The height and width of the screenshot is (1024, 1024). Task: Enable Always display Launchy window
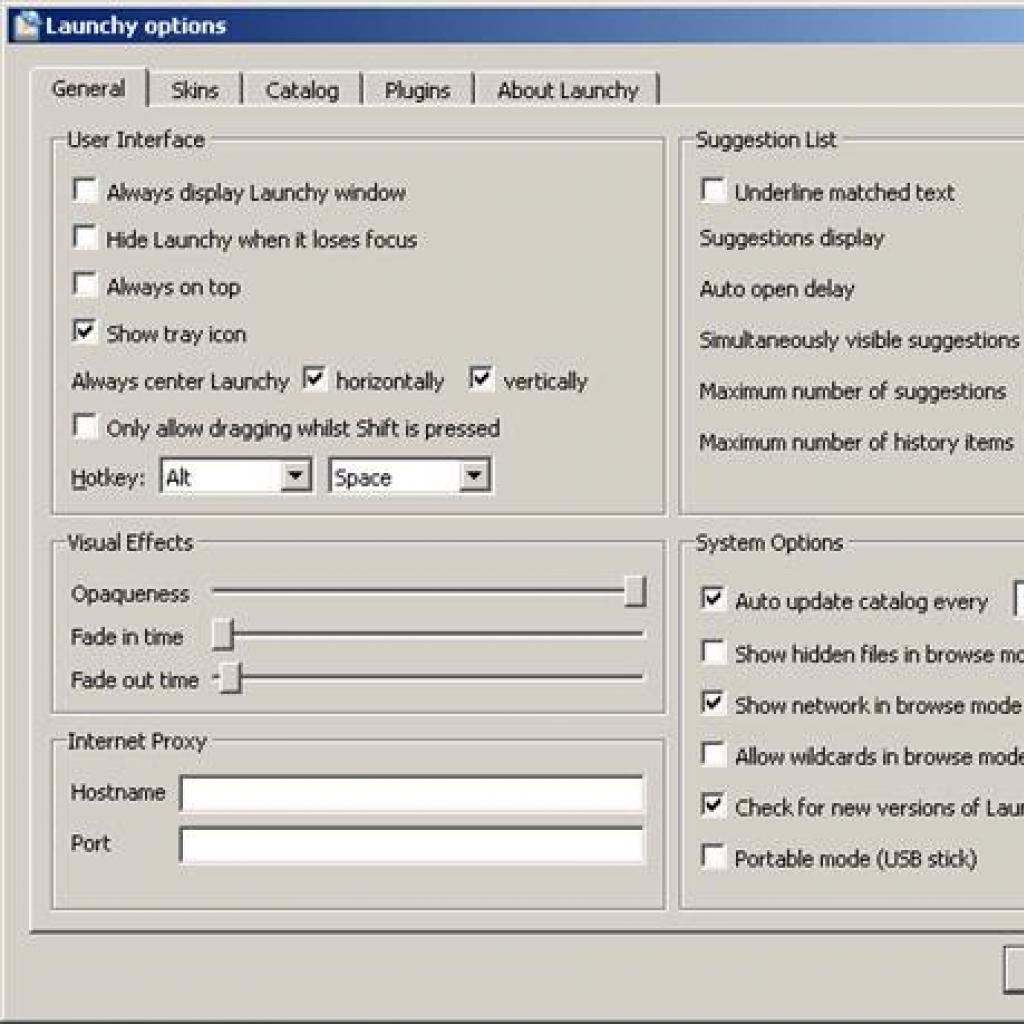pos(85,191)
